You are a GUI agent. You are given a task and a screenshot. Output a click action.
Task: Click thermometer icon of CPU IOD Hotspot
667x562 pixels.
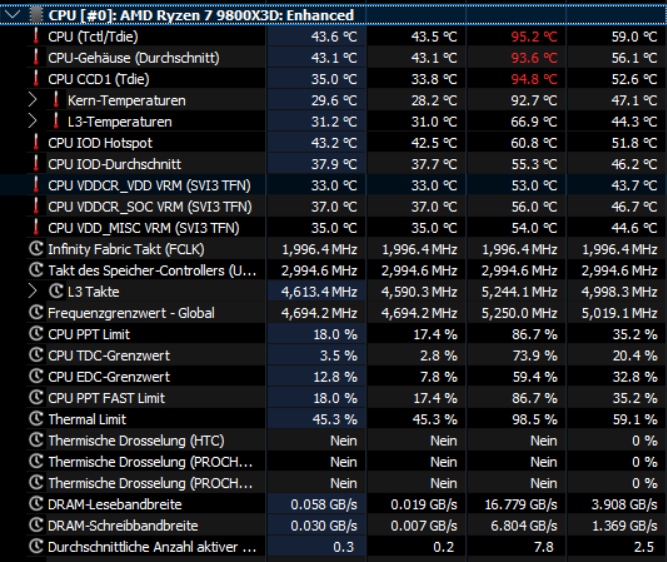coord(36,143)
